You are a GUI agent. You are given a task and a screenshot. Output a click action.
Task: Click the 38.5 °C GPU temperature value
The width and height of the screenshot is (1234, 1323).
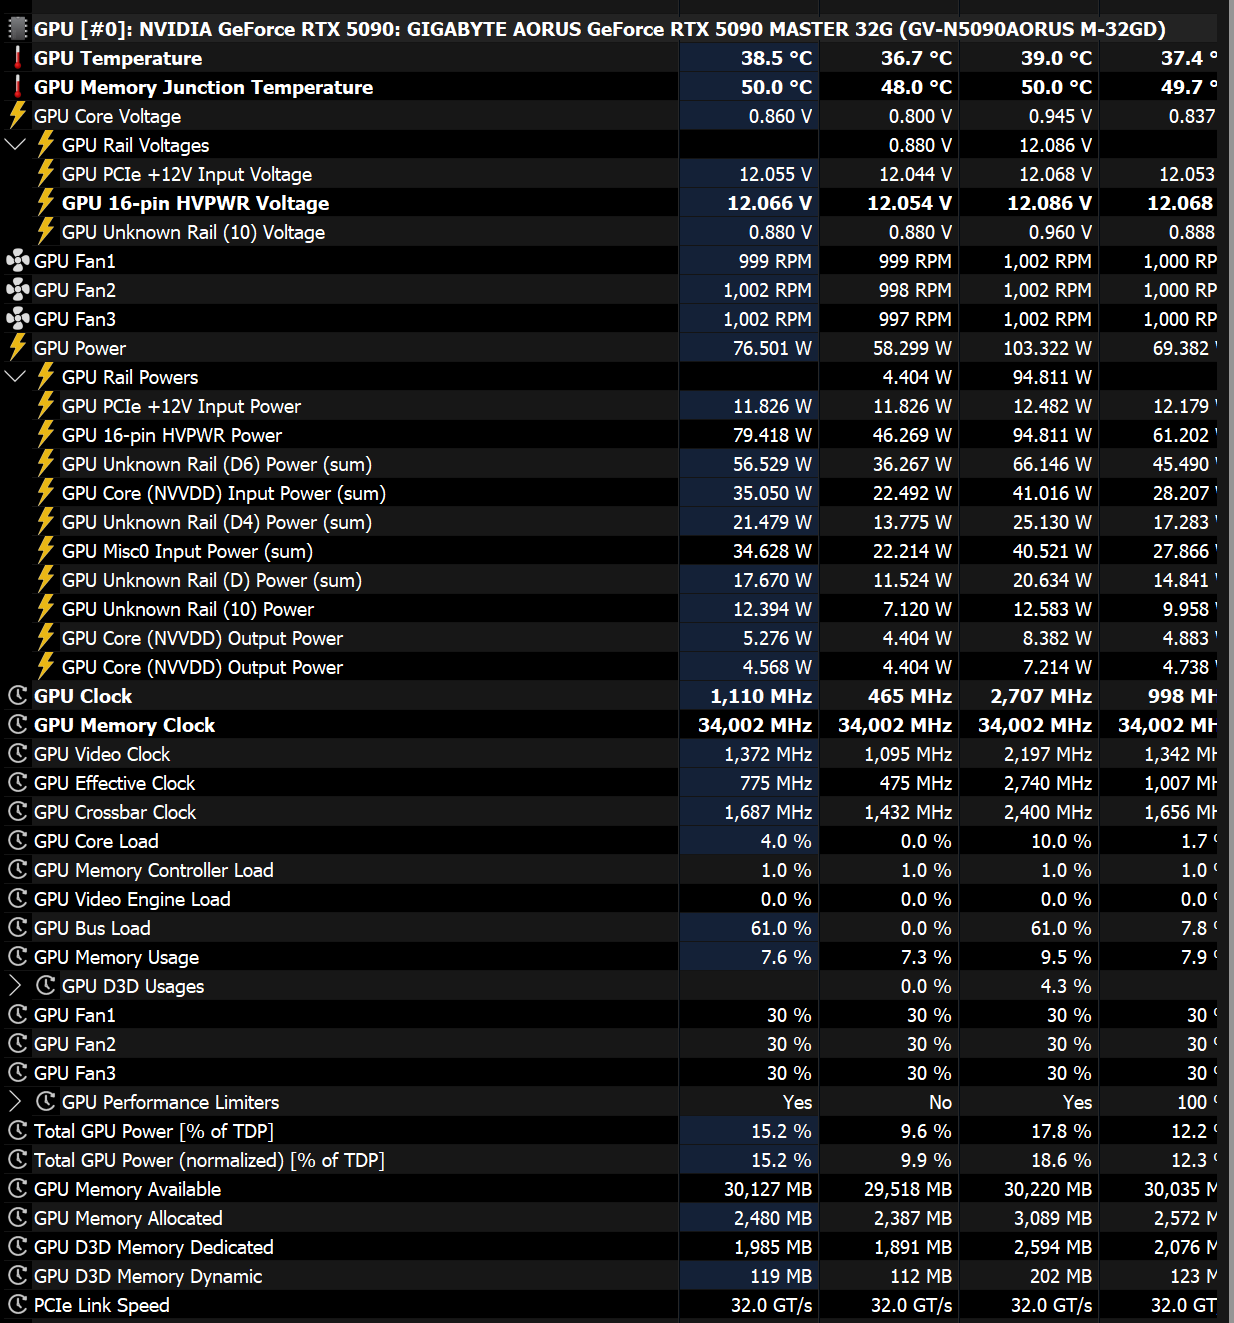click(776, 58)
